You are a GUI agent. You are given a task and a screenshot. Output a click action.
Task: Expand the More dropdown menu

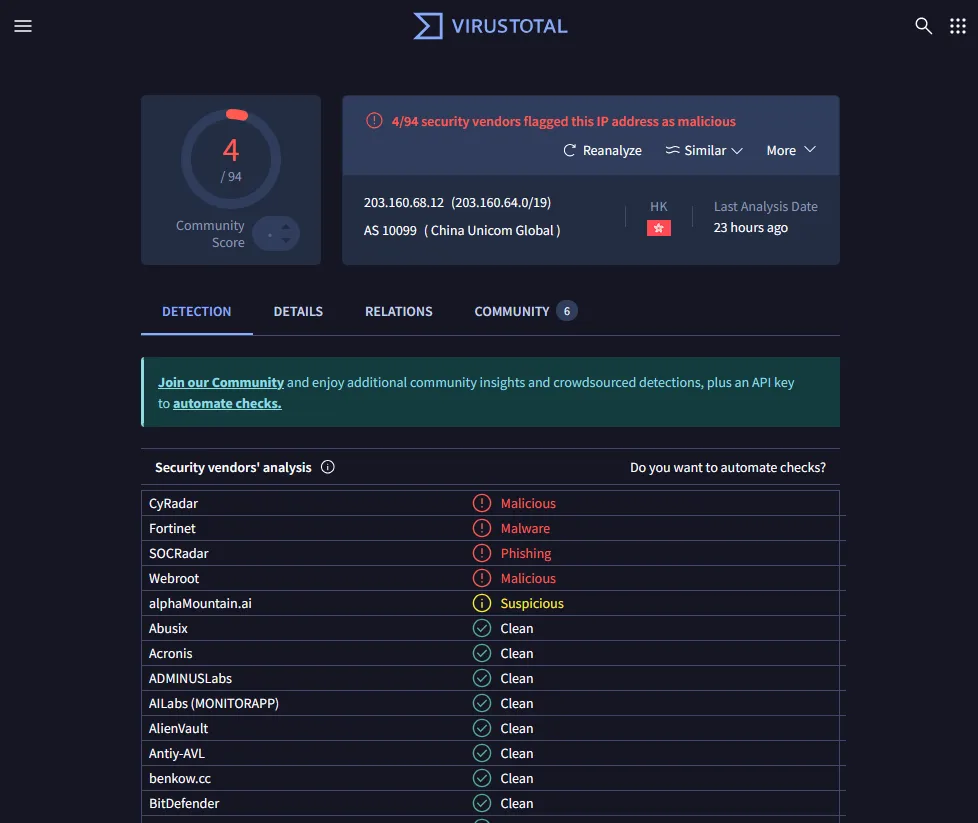791,150
